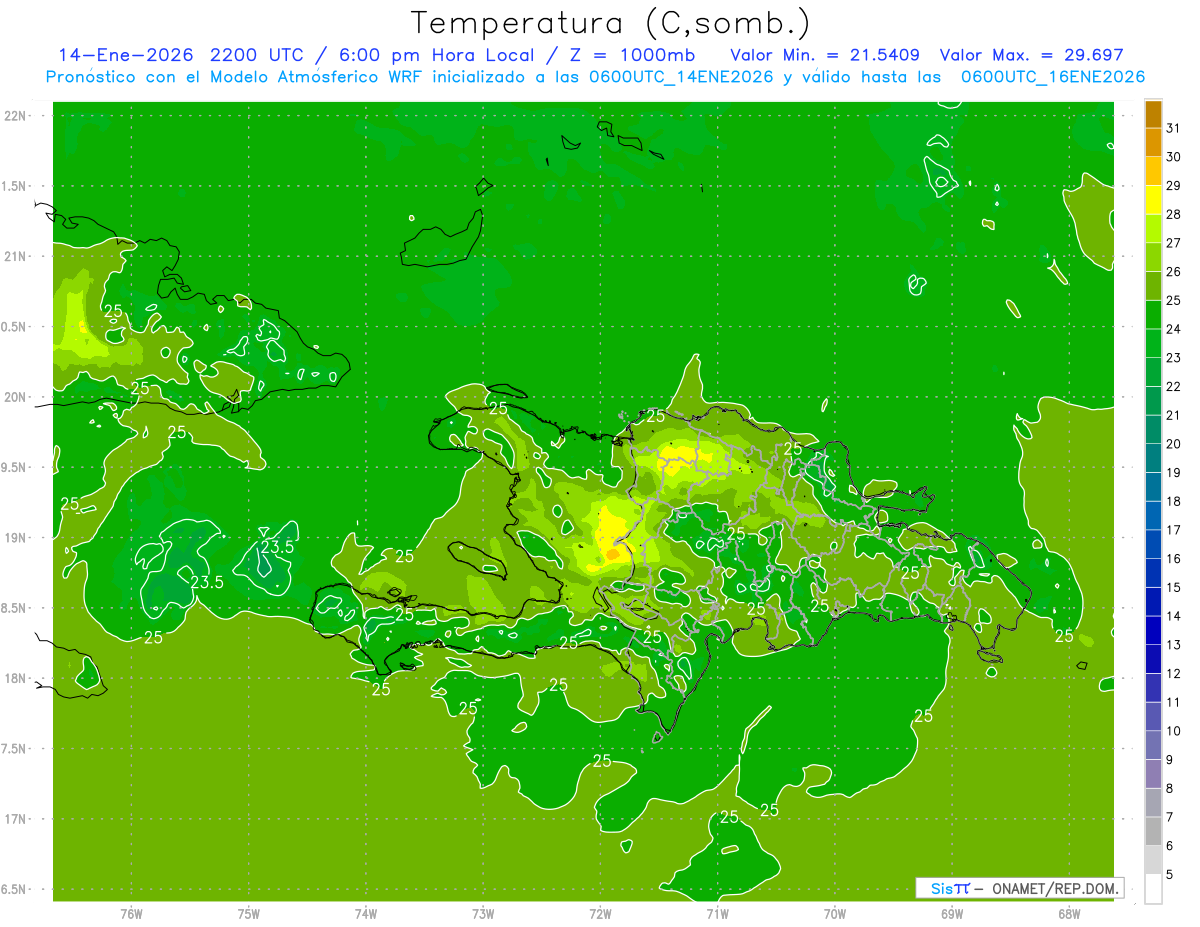This screenshot has width=1200, height=927.
Task: Click the '73W' longitude axis label
Action: (483, 913)
